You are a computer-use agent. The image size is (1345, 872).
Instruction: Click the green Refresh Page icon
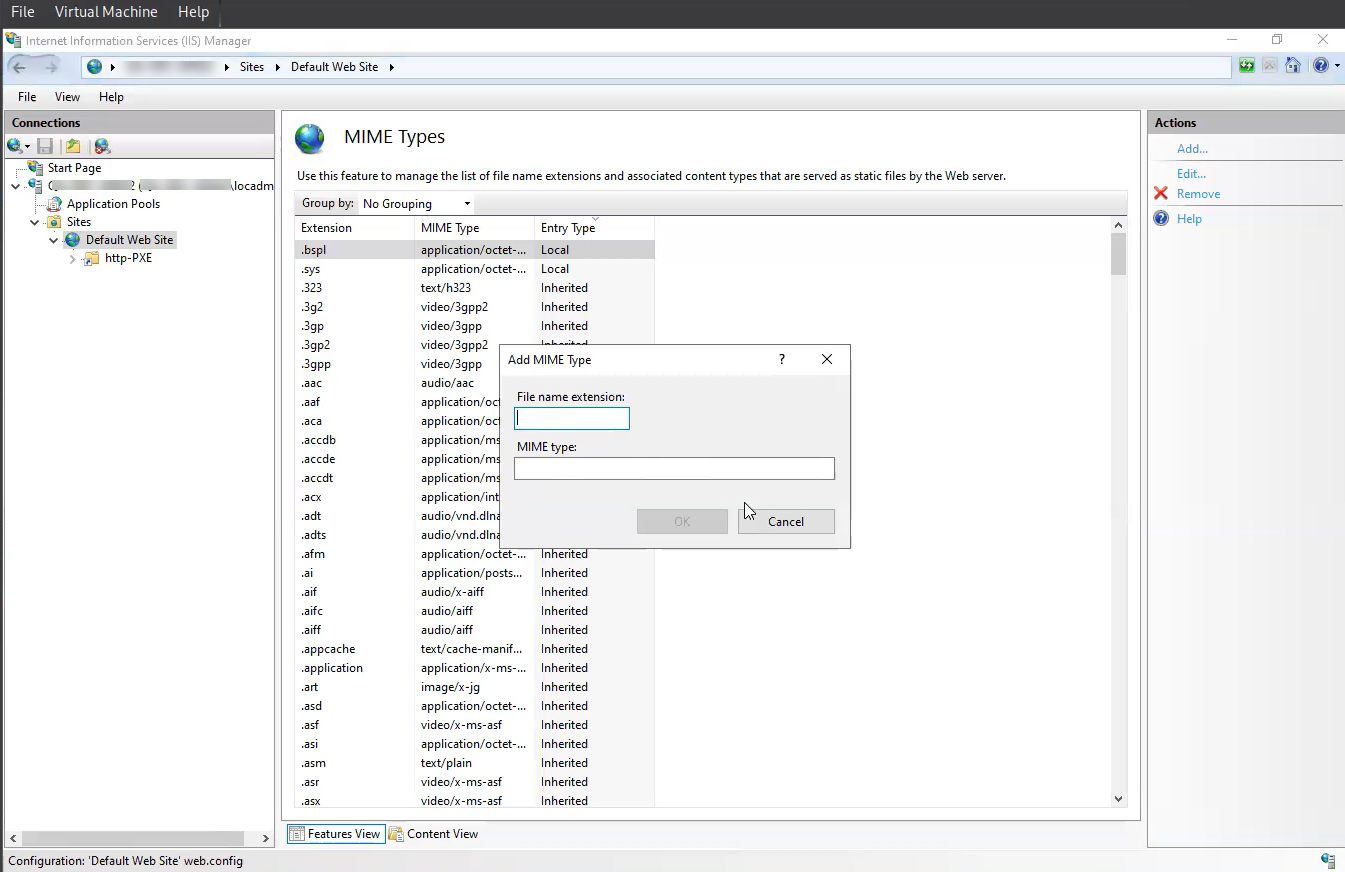(x=1246, y=66)
